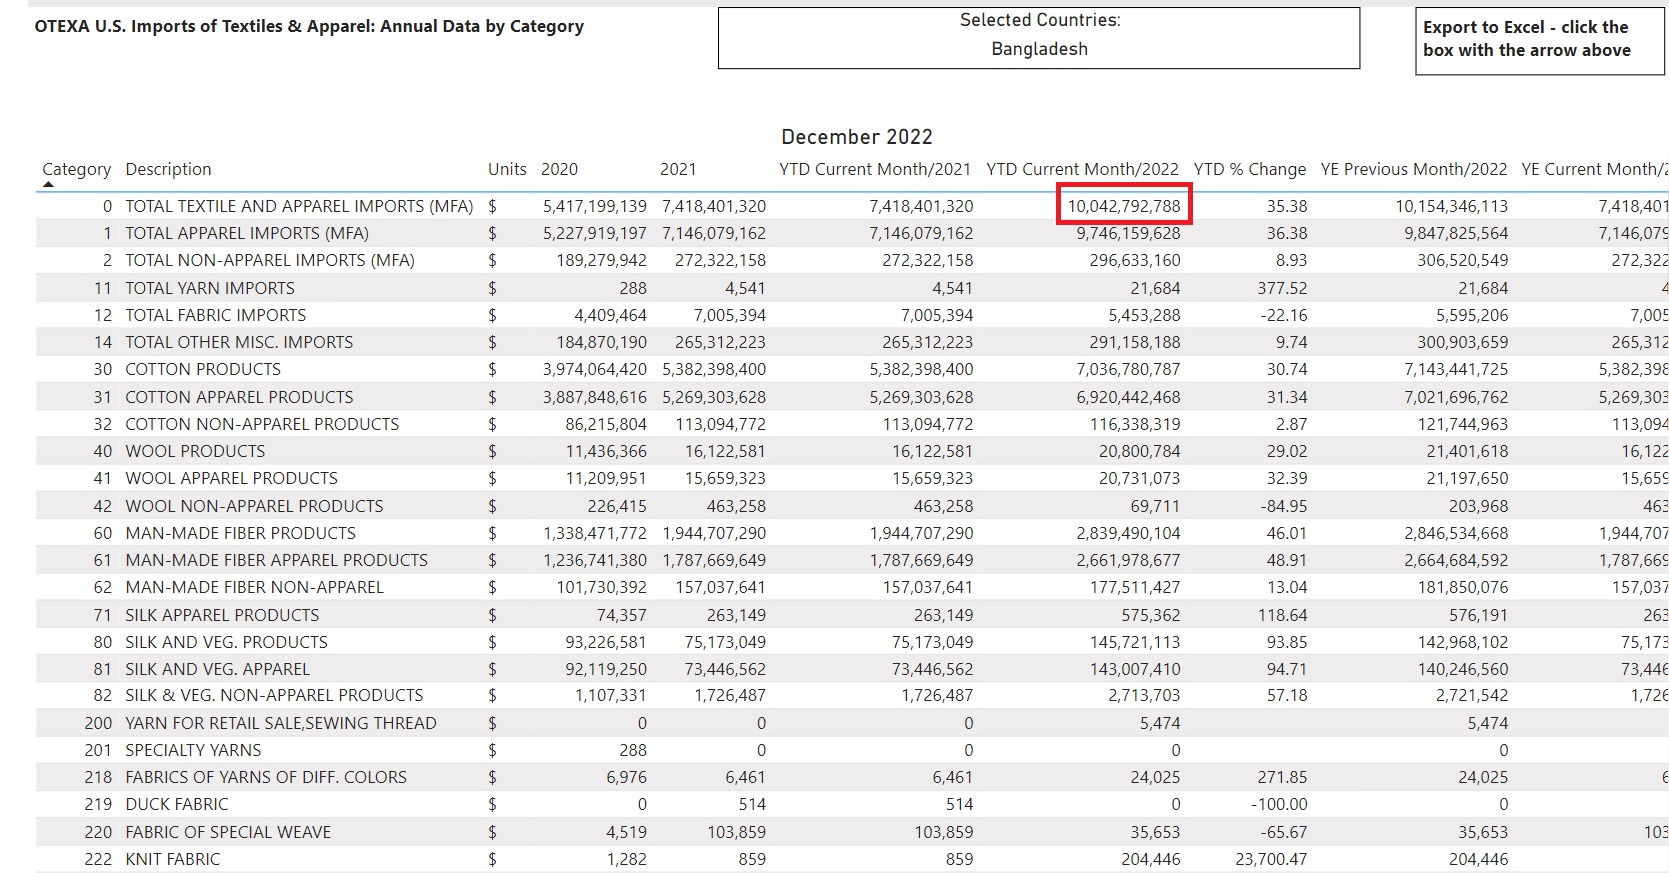Select TOTAL APPAREL IMPORTS (MFA) row label
Viewport: 1669px width, 873px height.
pos(247,233)
